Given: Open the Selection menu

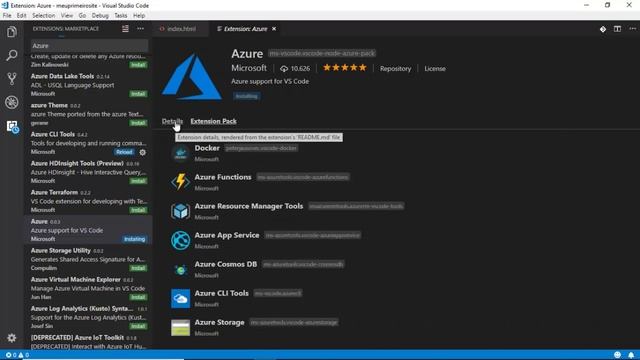Looking at the screenshot, I should point(44,16).
